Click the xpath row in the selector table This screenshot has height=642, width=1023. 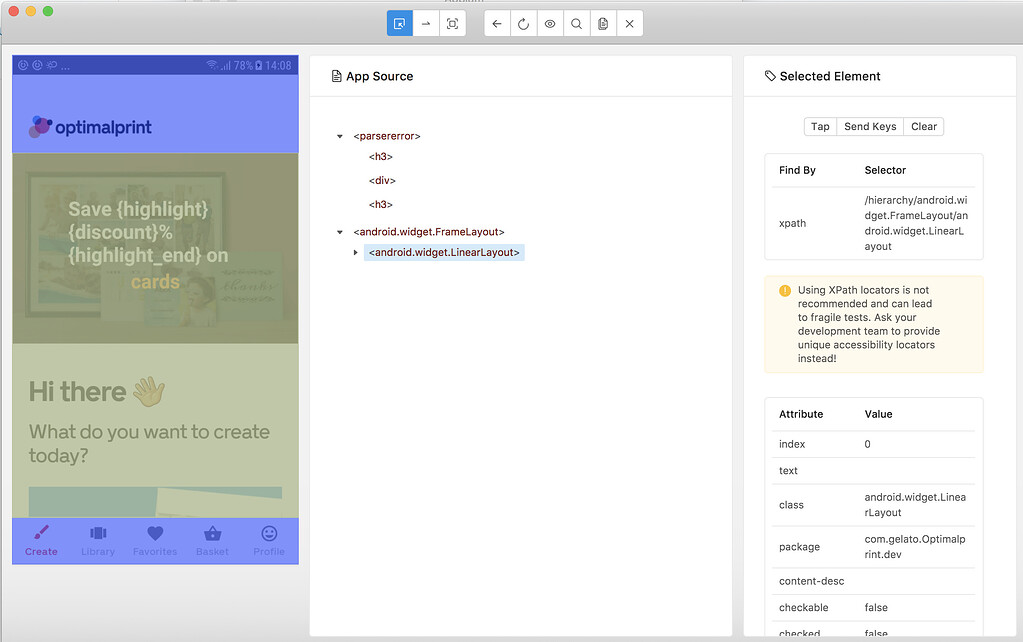tap(793, 223)
